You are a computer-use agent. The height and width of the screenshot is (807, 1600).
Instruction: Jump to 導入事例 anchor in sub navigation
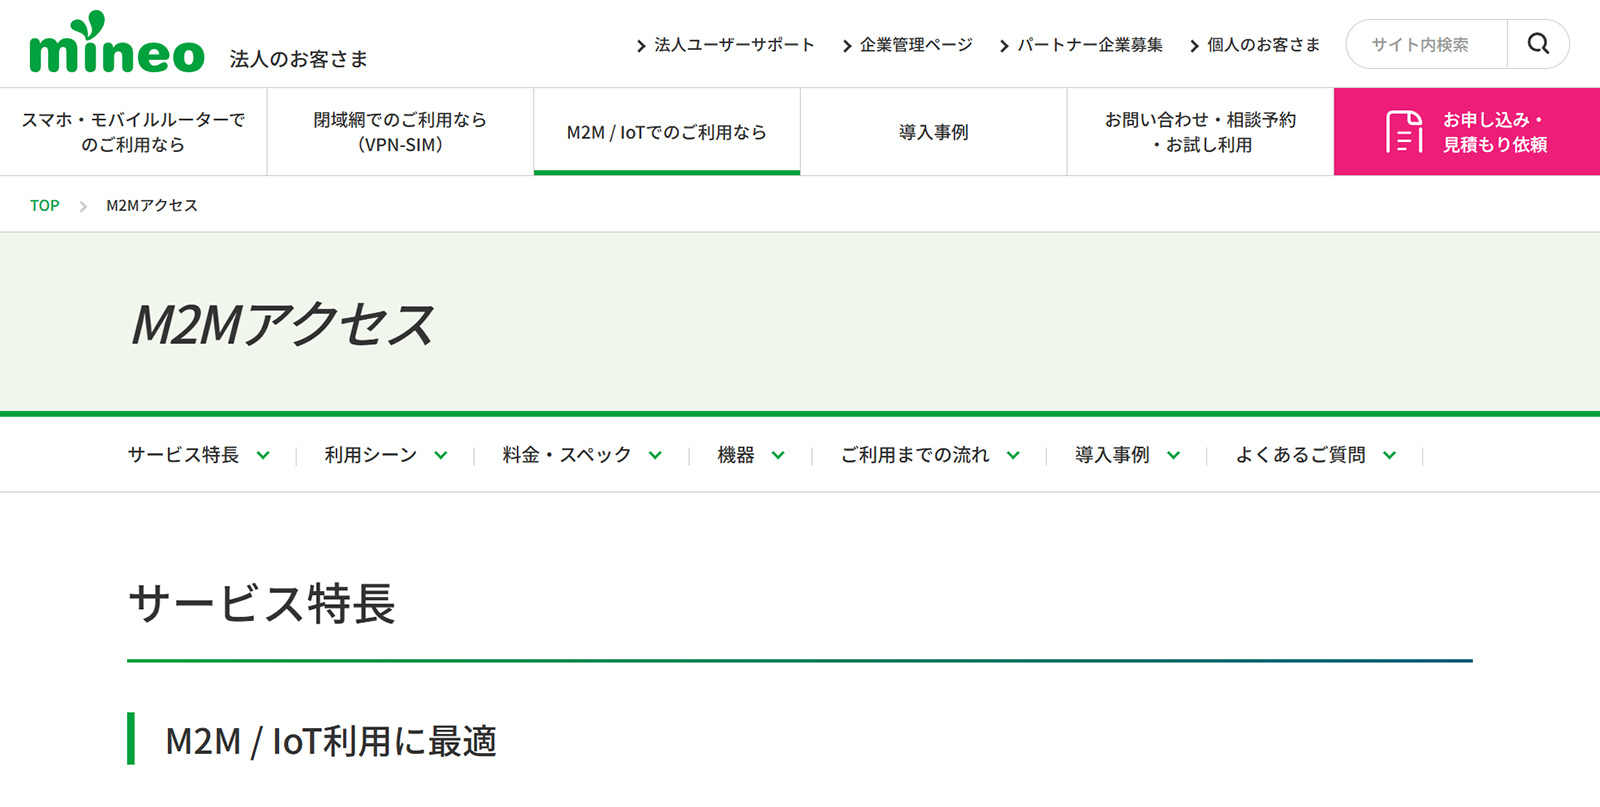(x=1112, y=455)
